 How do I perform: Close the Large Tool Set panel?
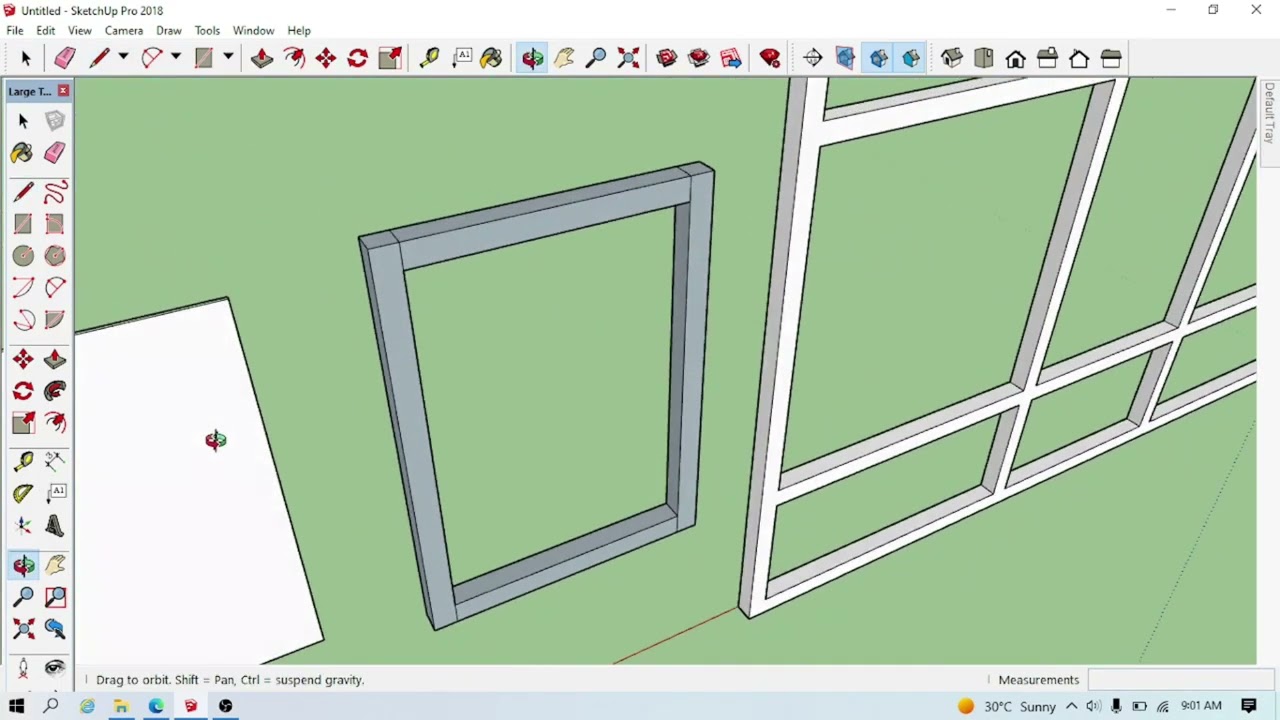point(63,91)
